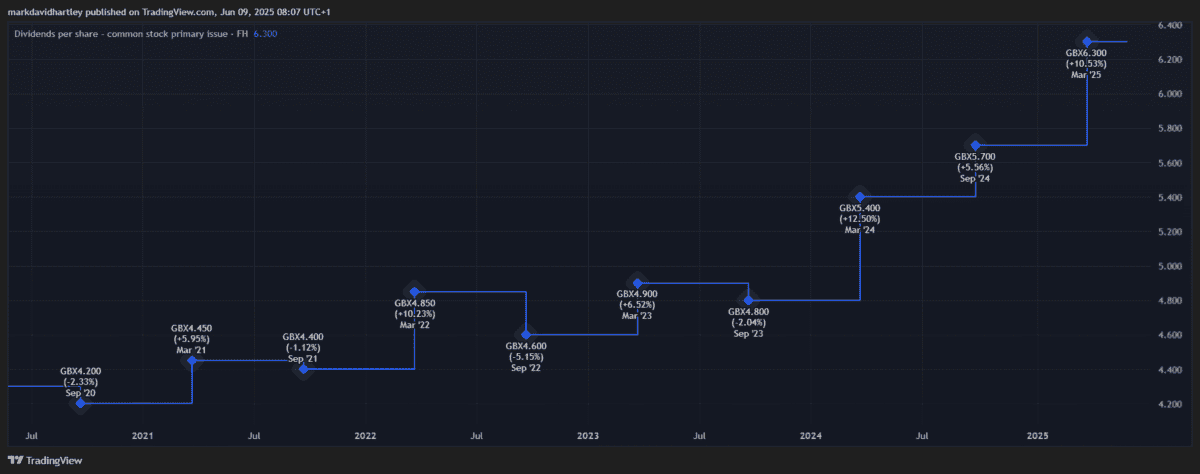Click the 2023 label on time axis
1200x474 pixels.
click(588, 436)
